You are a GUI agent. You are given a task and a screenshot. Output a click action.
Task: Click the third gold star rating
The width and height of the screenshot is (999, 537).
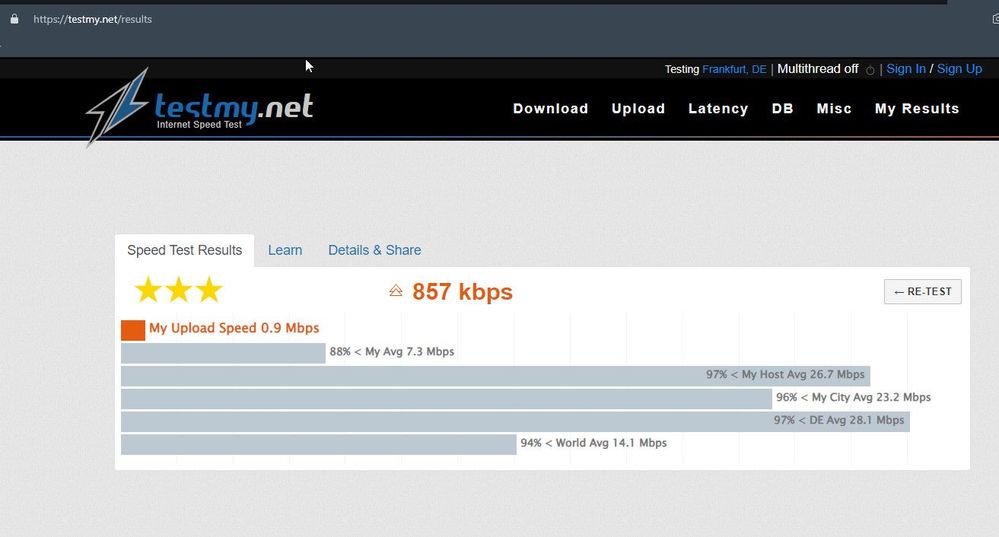tap(209, 290)
